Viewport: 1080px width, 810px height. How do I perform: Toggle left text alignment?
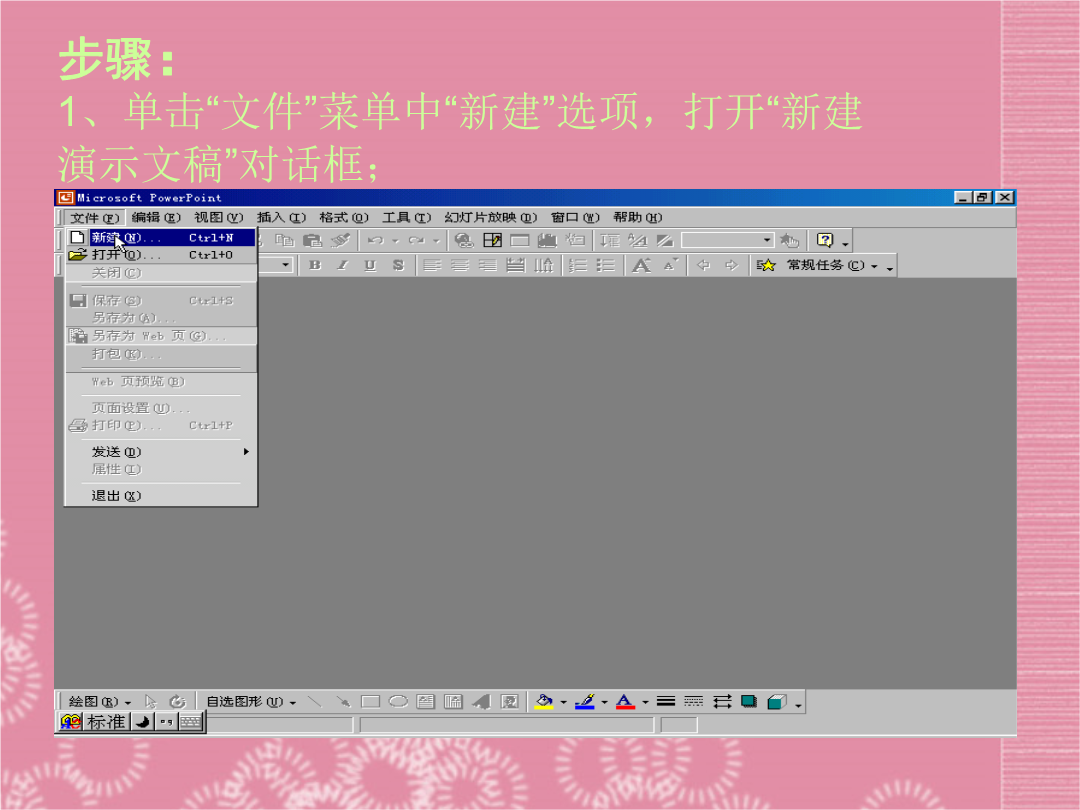[x=432, y=265]
